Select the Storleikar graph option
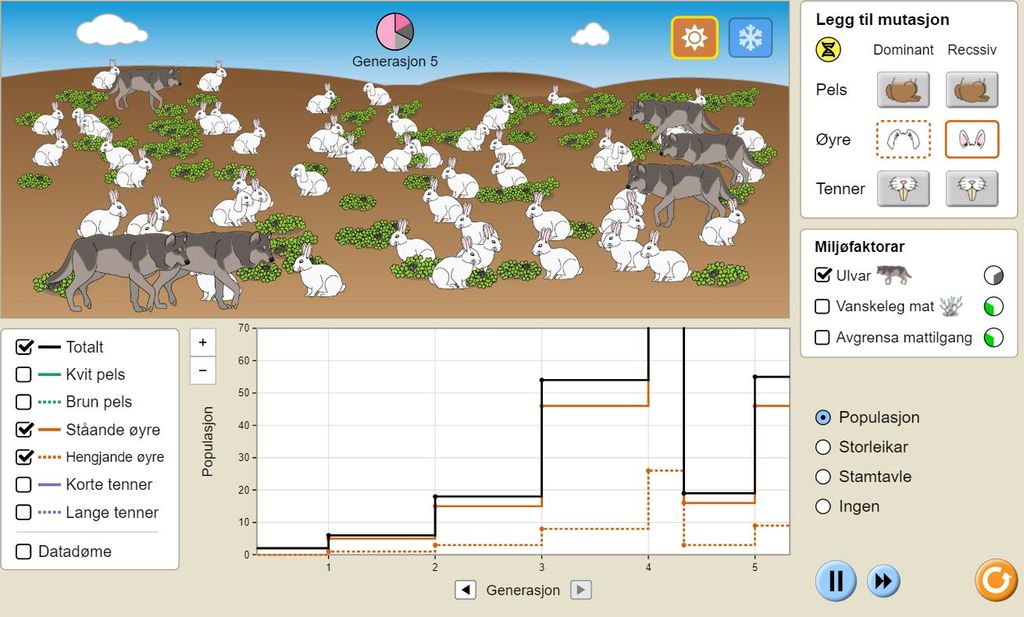1024x617 pixels. 824,447
